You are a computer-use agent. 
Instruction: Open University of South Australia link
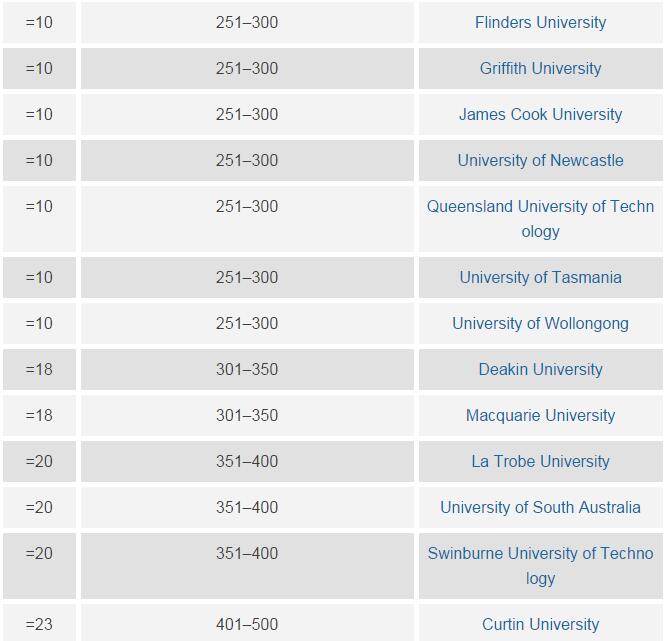[x=540, y=507]
